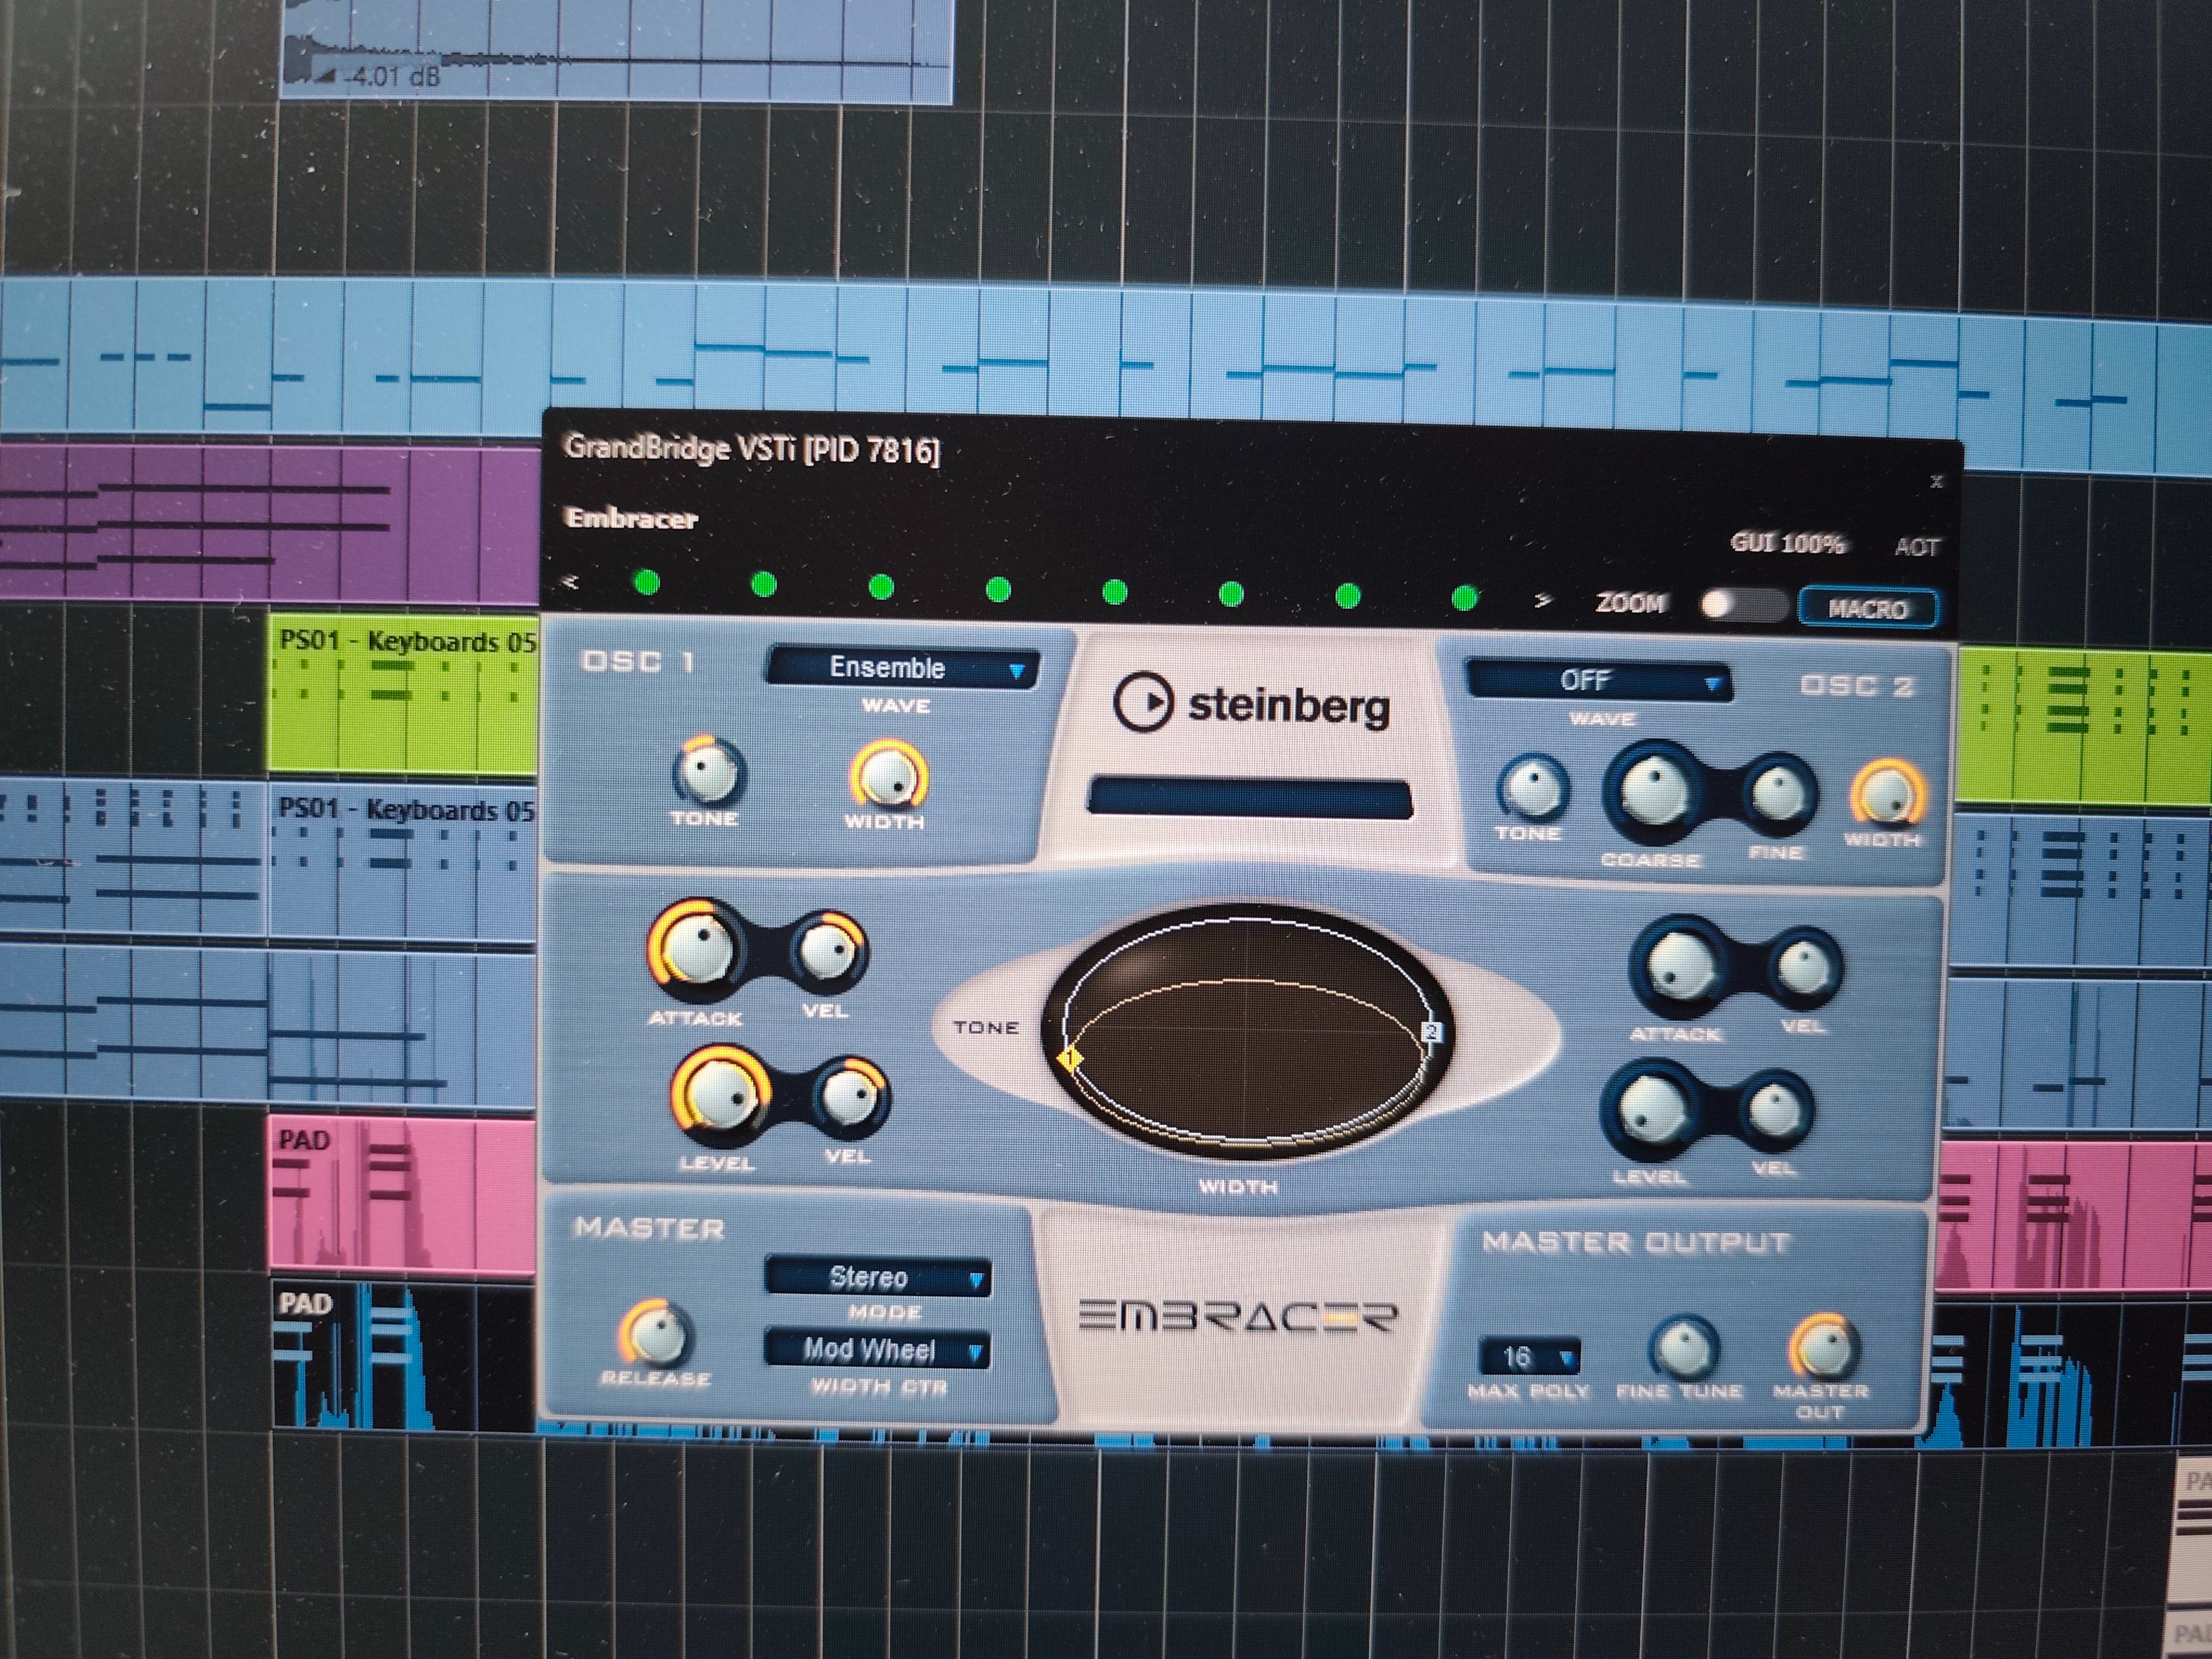Image resolution: width=2212 pixels, height=1659 pixels.
Task: Click the next arrow after the green dots
Action: (x=1543, y=600)
